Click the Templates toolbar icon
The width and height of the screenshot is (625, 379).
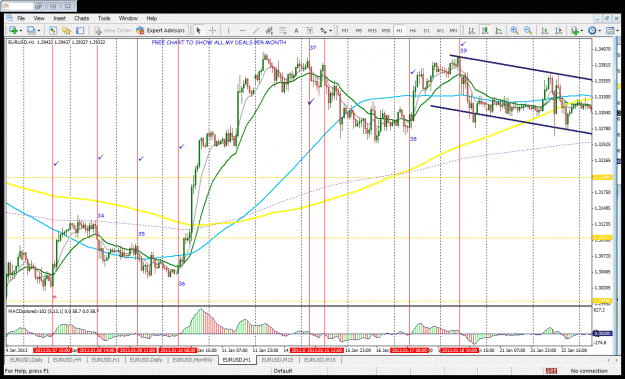click(610, 30)
